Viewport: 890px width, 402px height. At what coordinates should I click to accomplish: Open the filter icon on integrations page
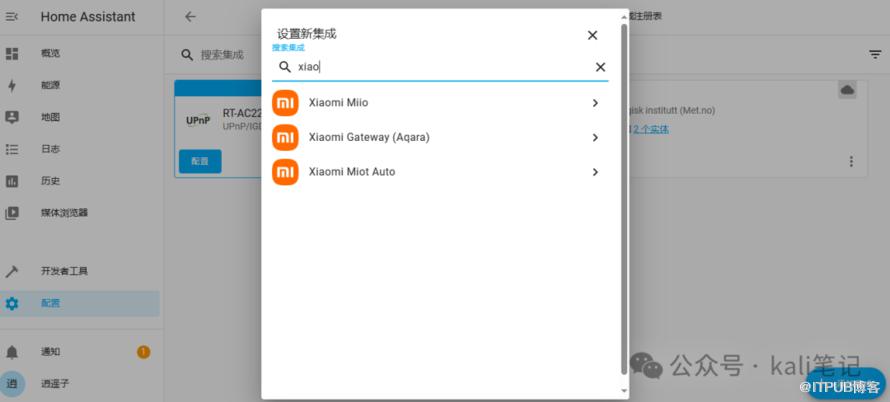(x=875, y=55)
